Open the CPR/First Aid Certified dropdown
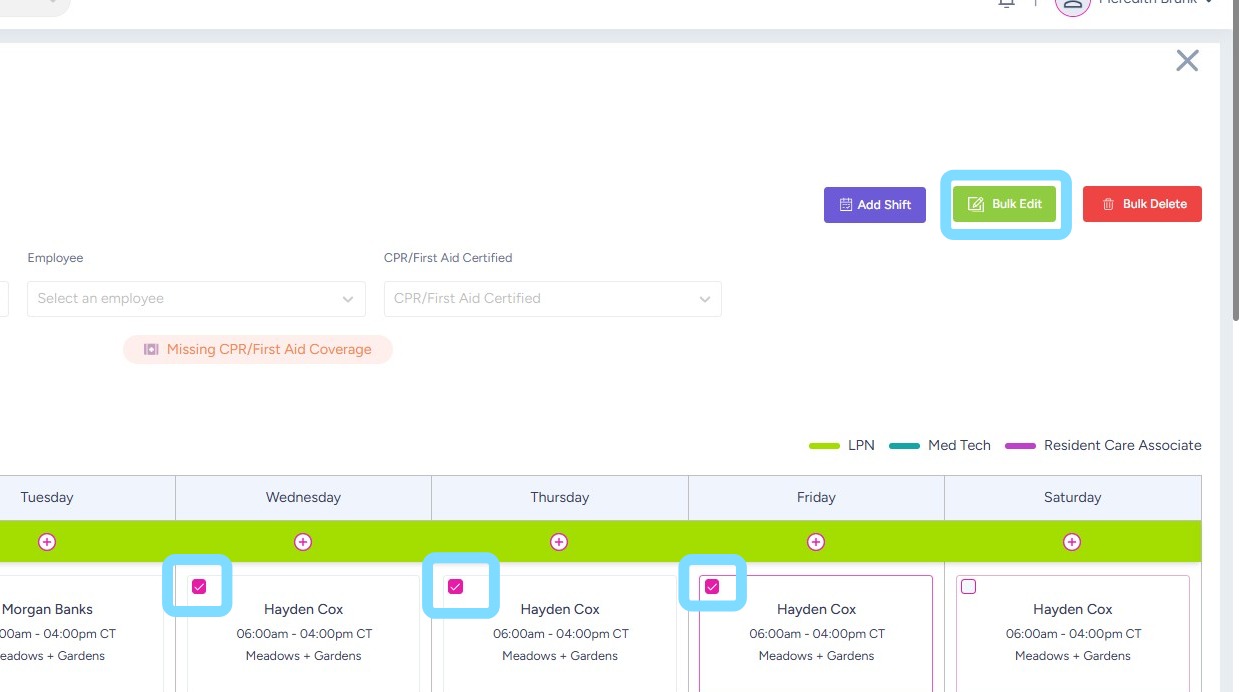The image size is (1239, 692). pos(553,298)
